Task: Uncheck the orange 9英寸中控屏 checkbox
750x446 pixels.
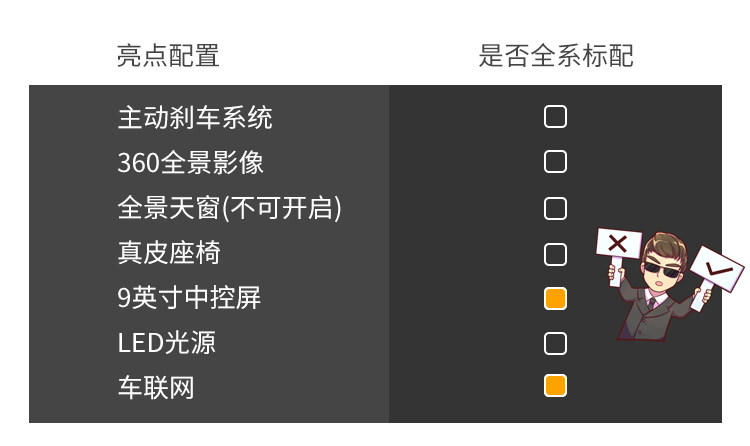Action: [x=555, y=298]
